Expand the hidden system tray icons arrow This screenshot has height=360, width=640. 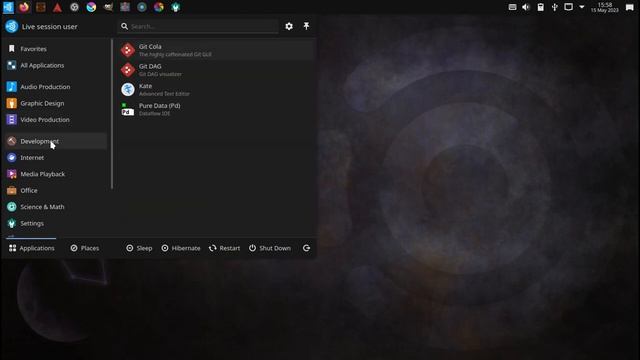point(582,7)
